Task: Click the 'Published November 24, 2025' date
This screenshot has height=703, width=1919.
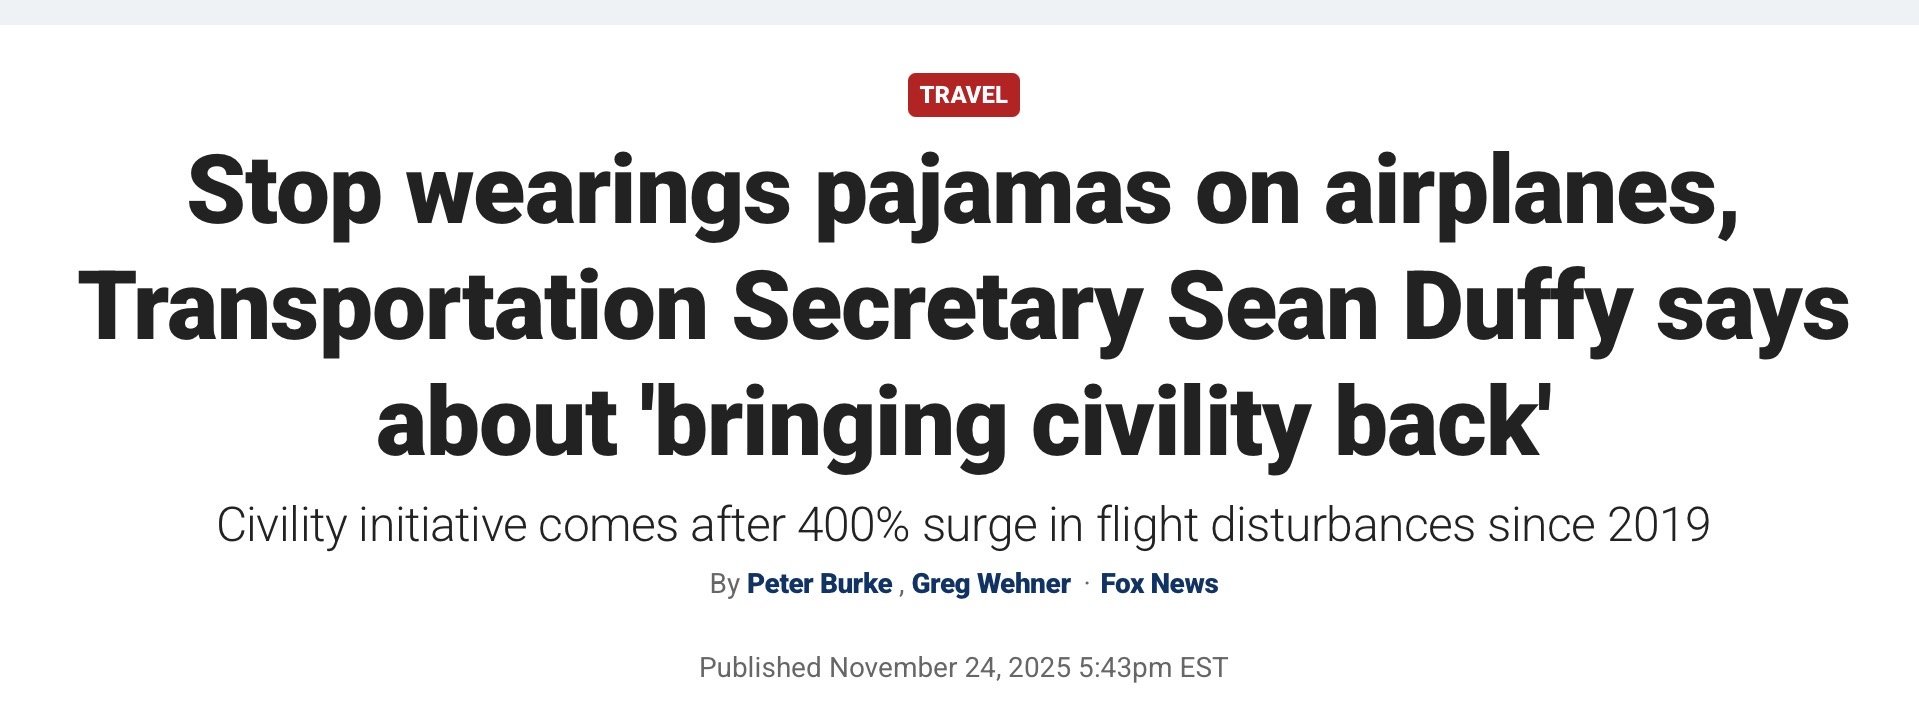Action: click(x=884, y=667)
